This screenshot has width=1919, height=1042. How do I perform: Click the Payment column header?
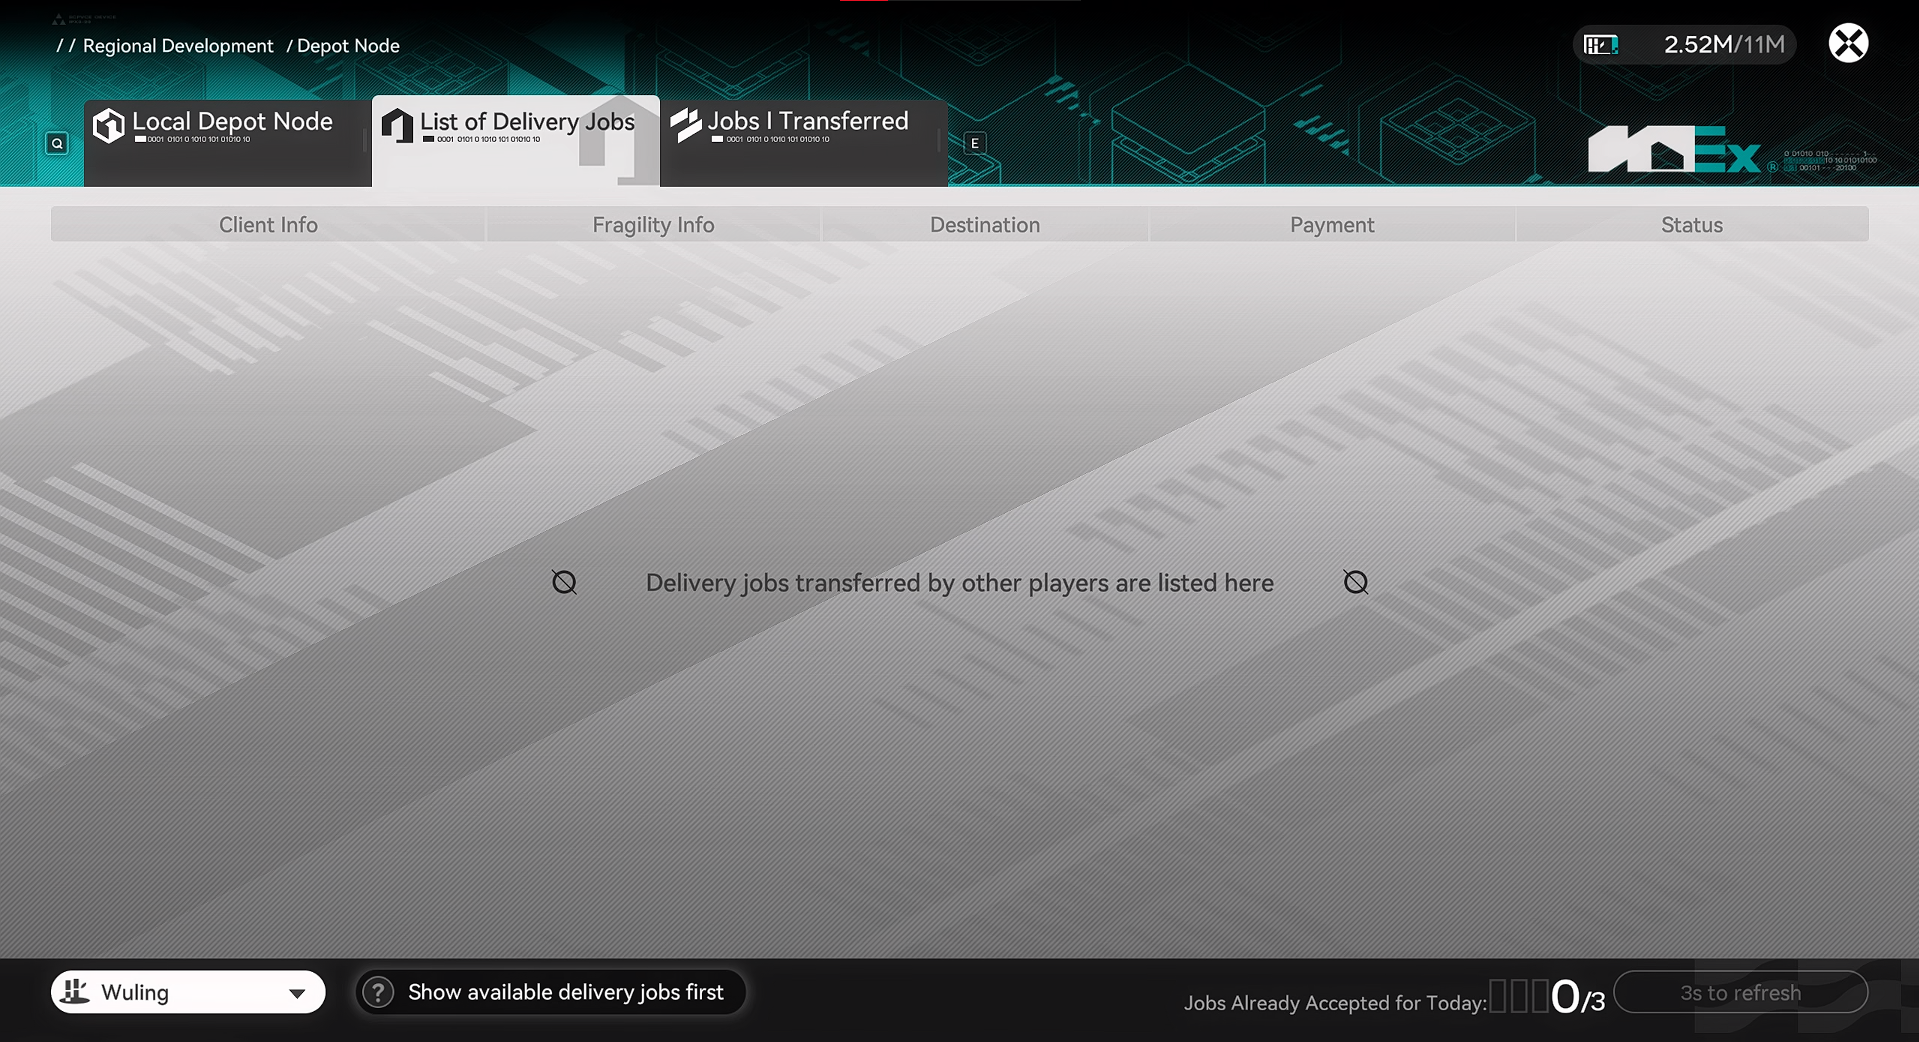(x=1332, y=224)
